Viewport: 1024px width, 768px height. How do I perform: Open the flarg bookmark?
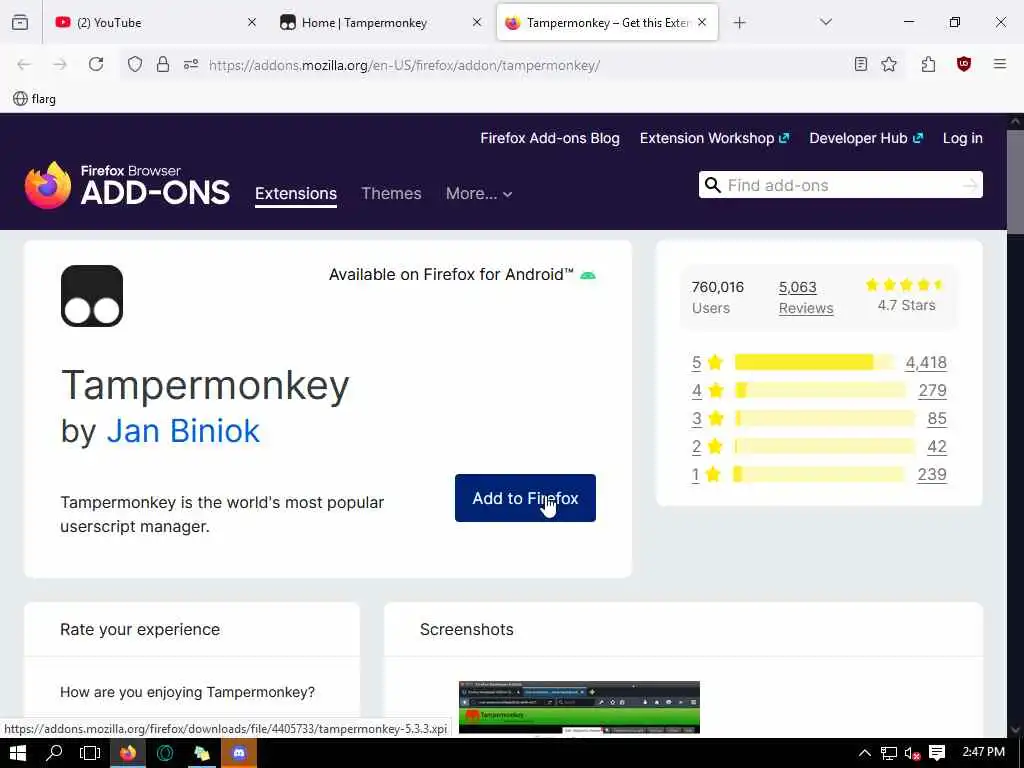35,99
